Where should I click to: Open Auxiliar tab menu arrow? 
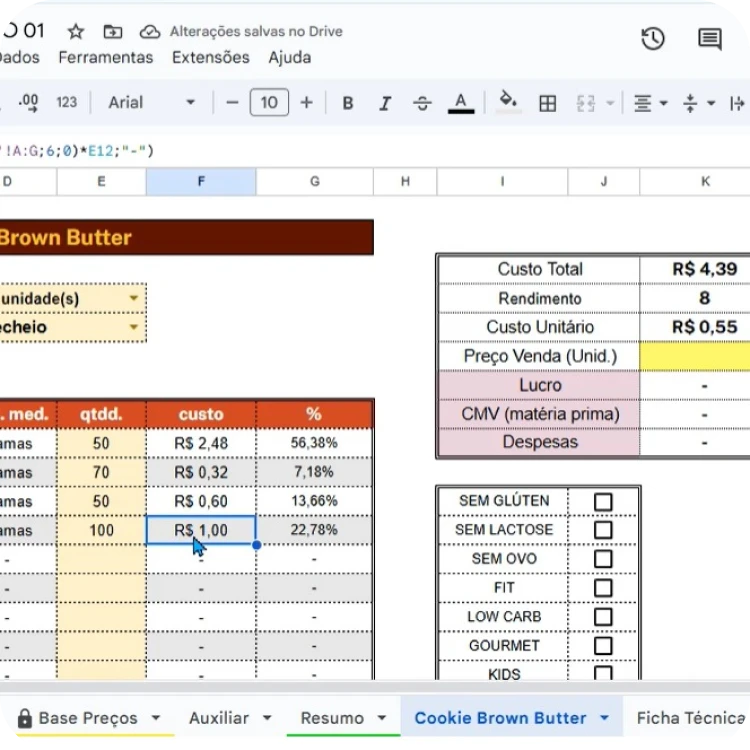[267, 717]
